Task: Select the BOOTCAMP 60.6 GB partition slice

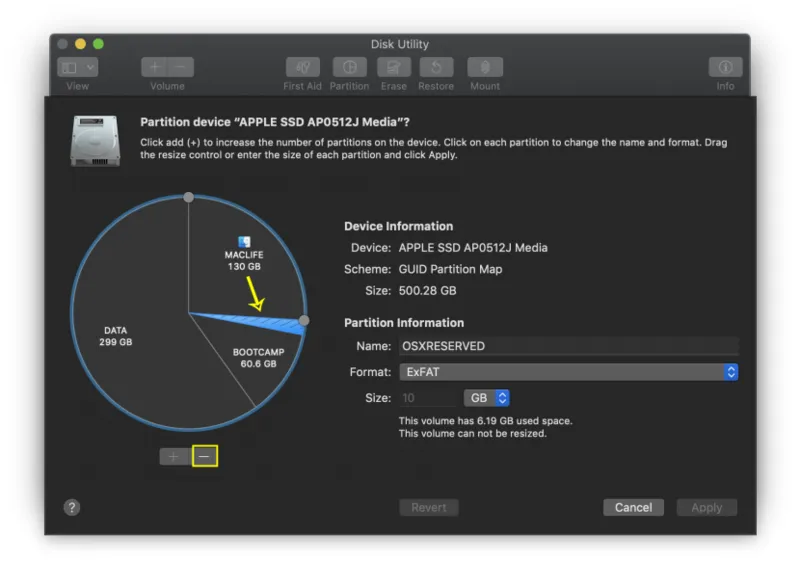Action: (x=258, y=358)
